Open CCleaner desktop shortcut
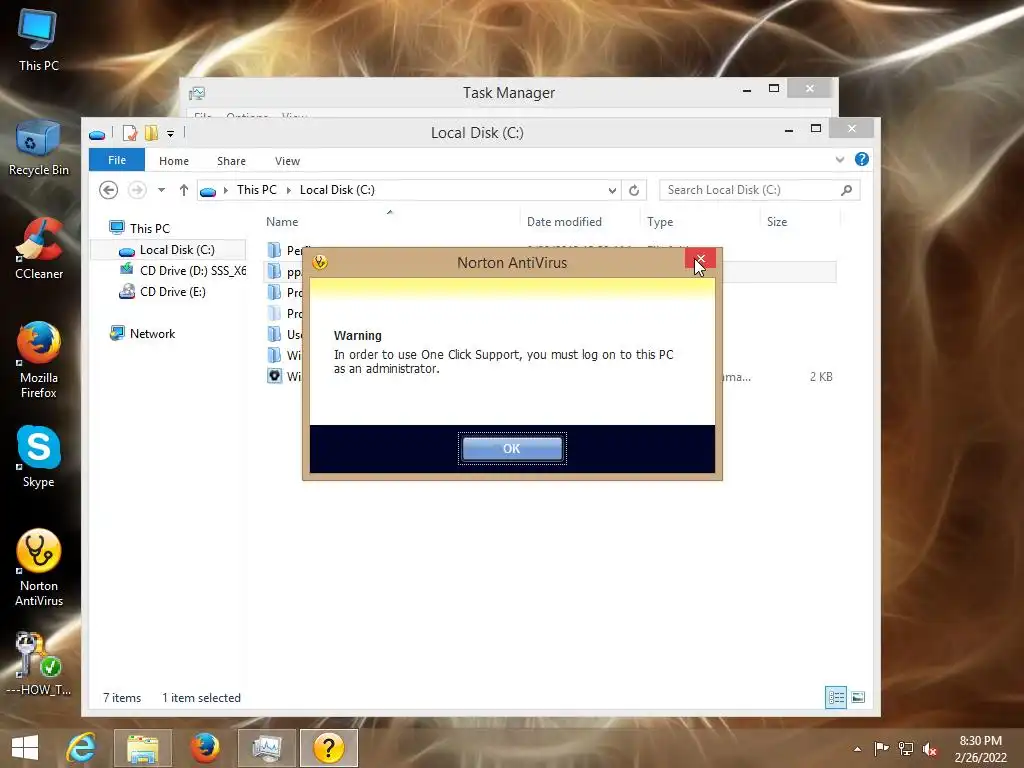 (39, 249)
